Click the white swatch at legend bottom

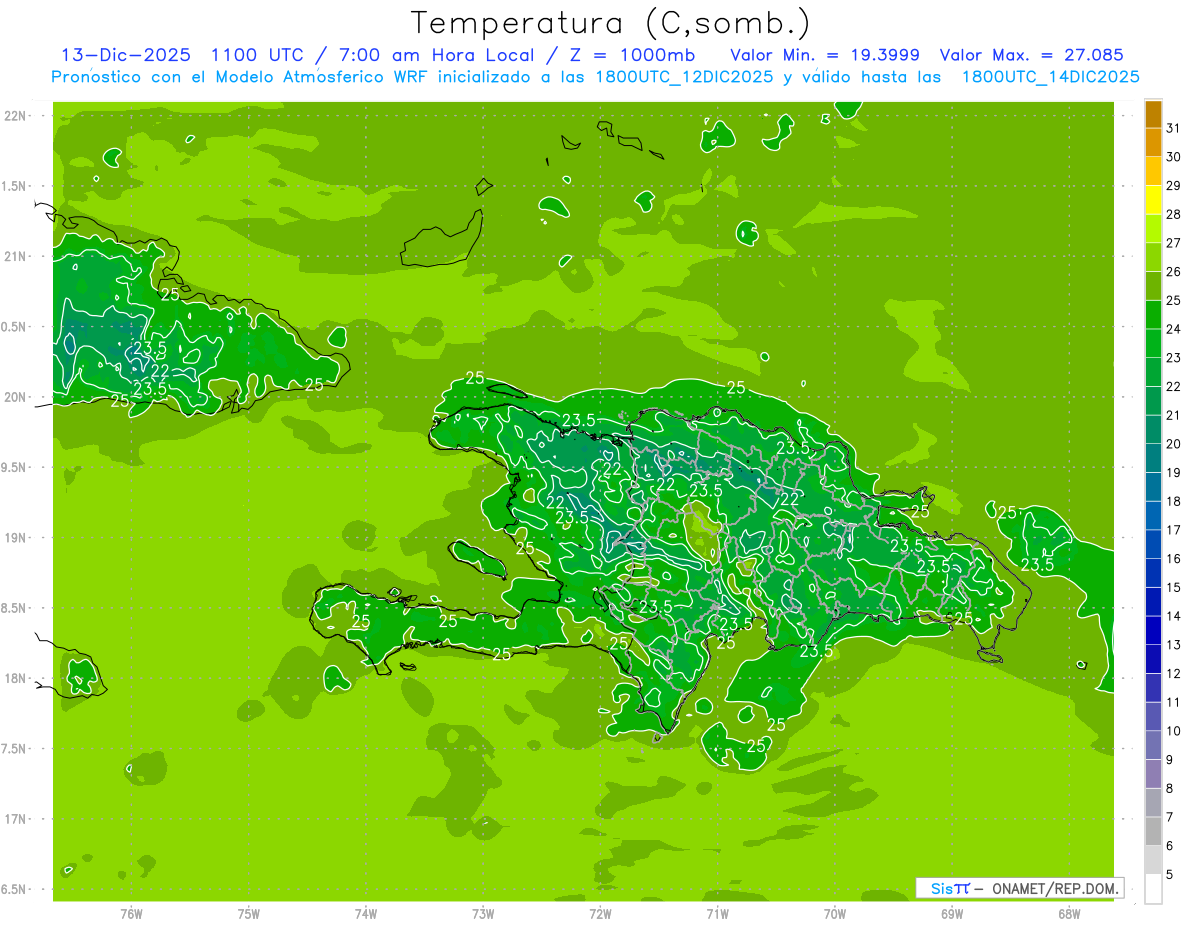(x=1153, y=889)
